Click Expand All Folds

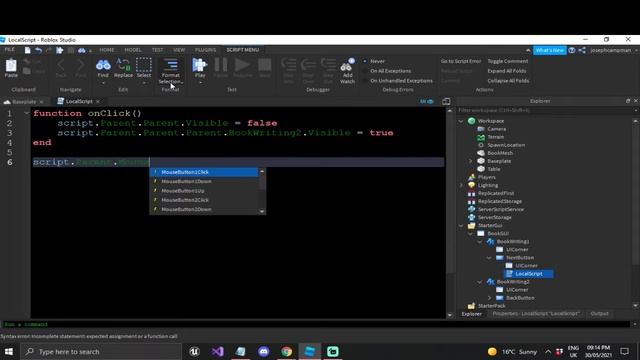click(x=507, y=71)
